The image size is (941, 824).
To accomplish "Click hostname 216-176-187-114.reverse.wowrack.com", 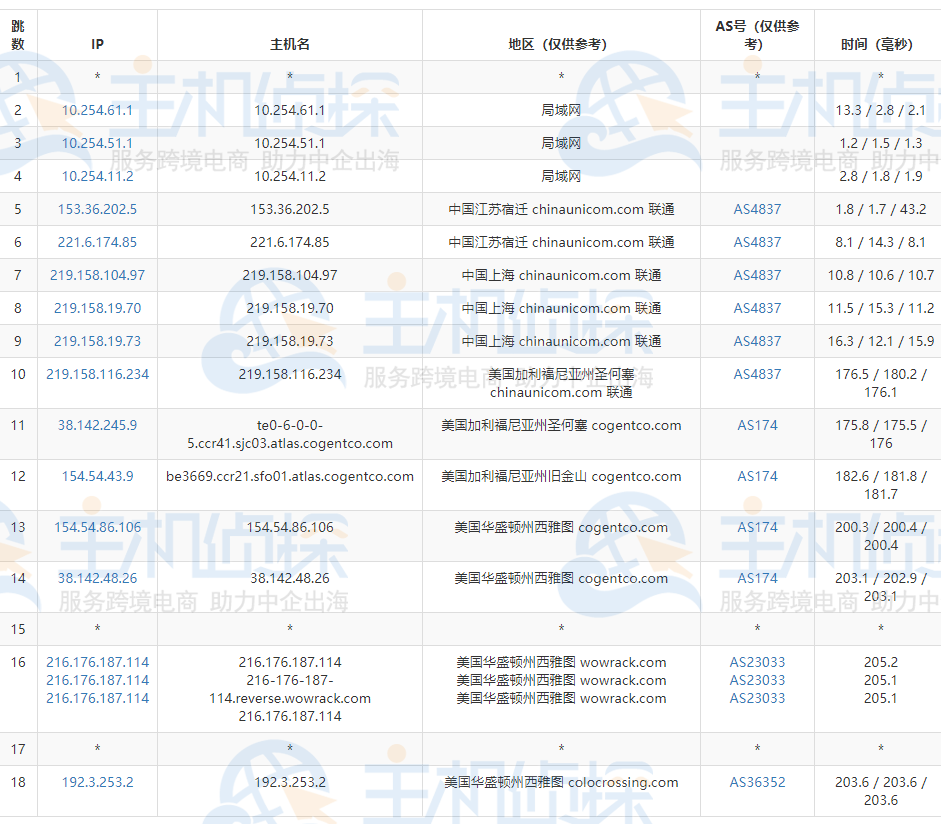I will click(x=289, y=691).
